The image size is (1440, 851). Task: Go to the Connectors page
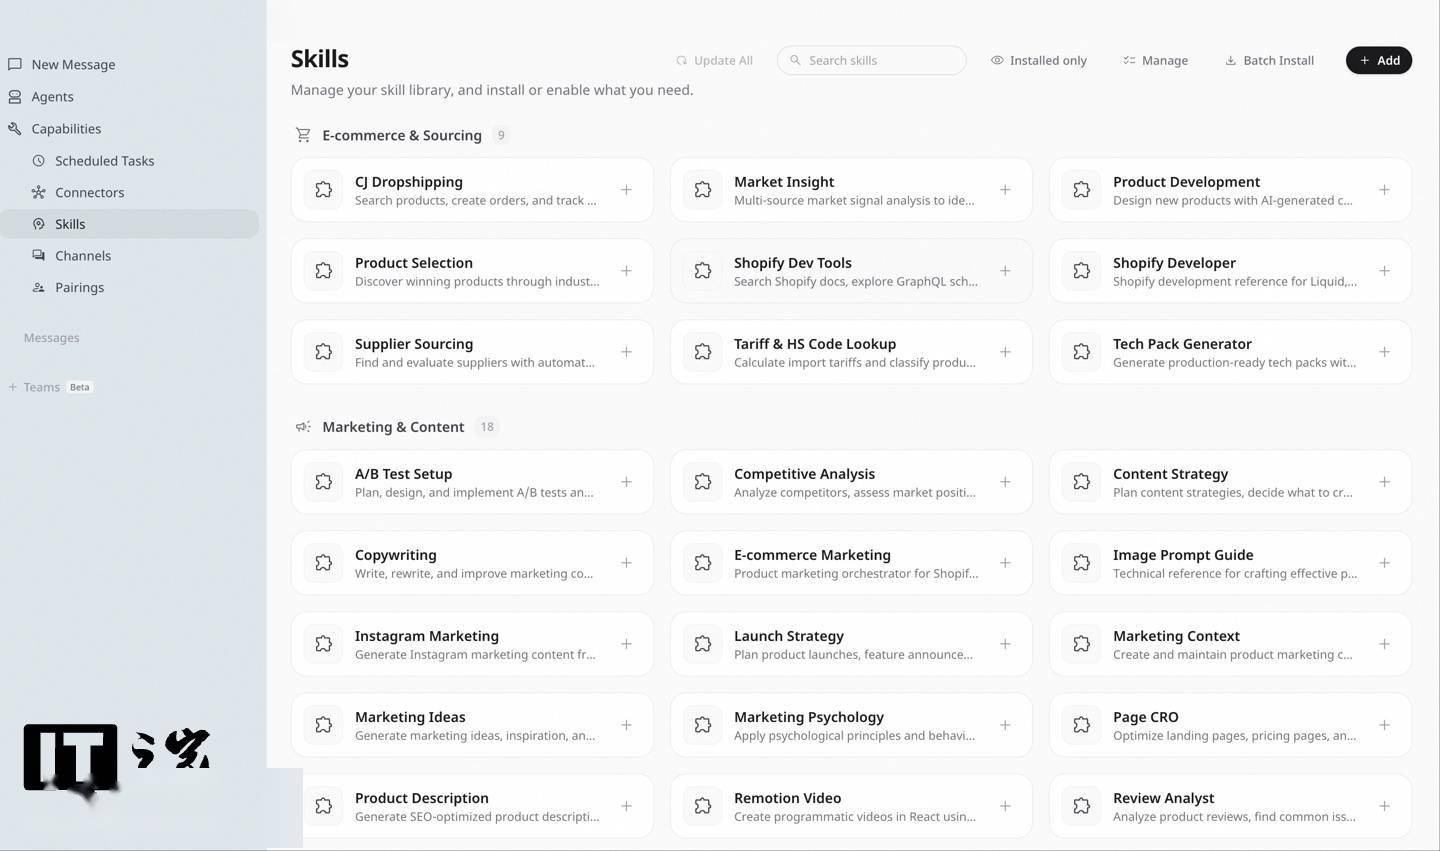pos(89,193)
